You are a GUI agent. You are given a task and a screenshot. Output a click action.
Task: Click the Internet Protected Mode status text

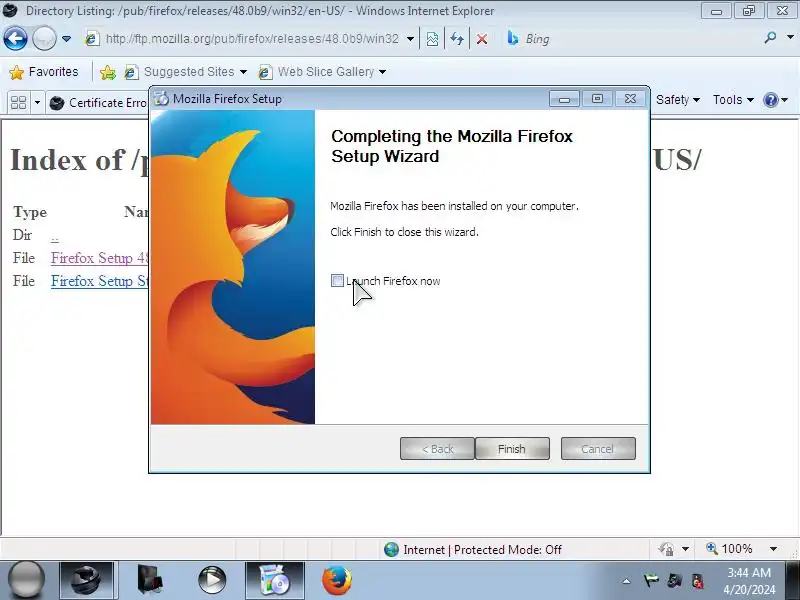(x=482, y=549)
